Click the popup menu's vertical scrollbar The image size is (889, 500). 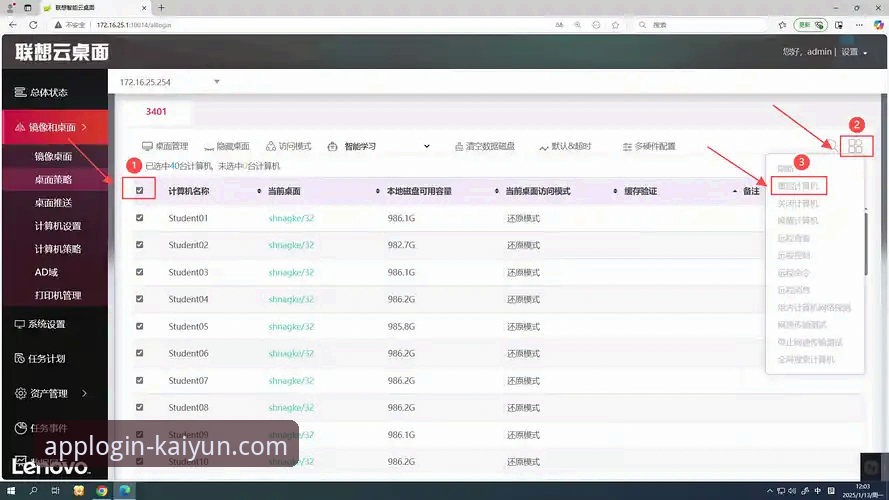coord(866,244)
